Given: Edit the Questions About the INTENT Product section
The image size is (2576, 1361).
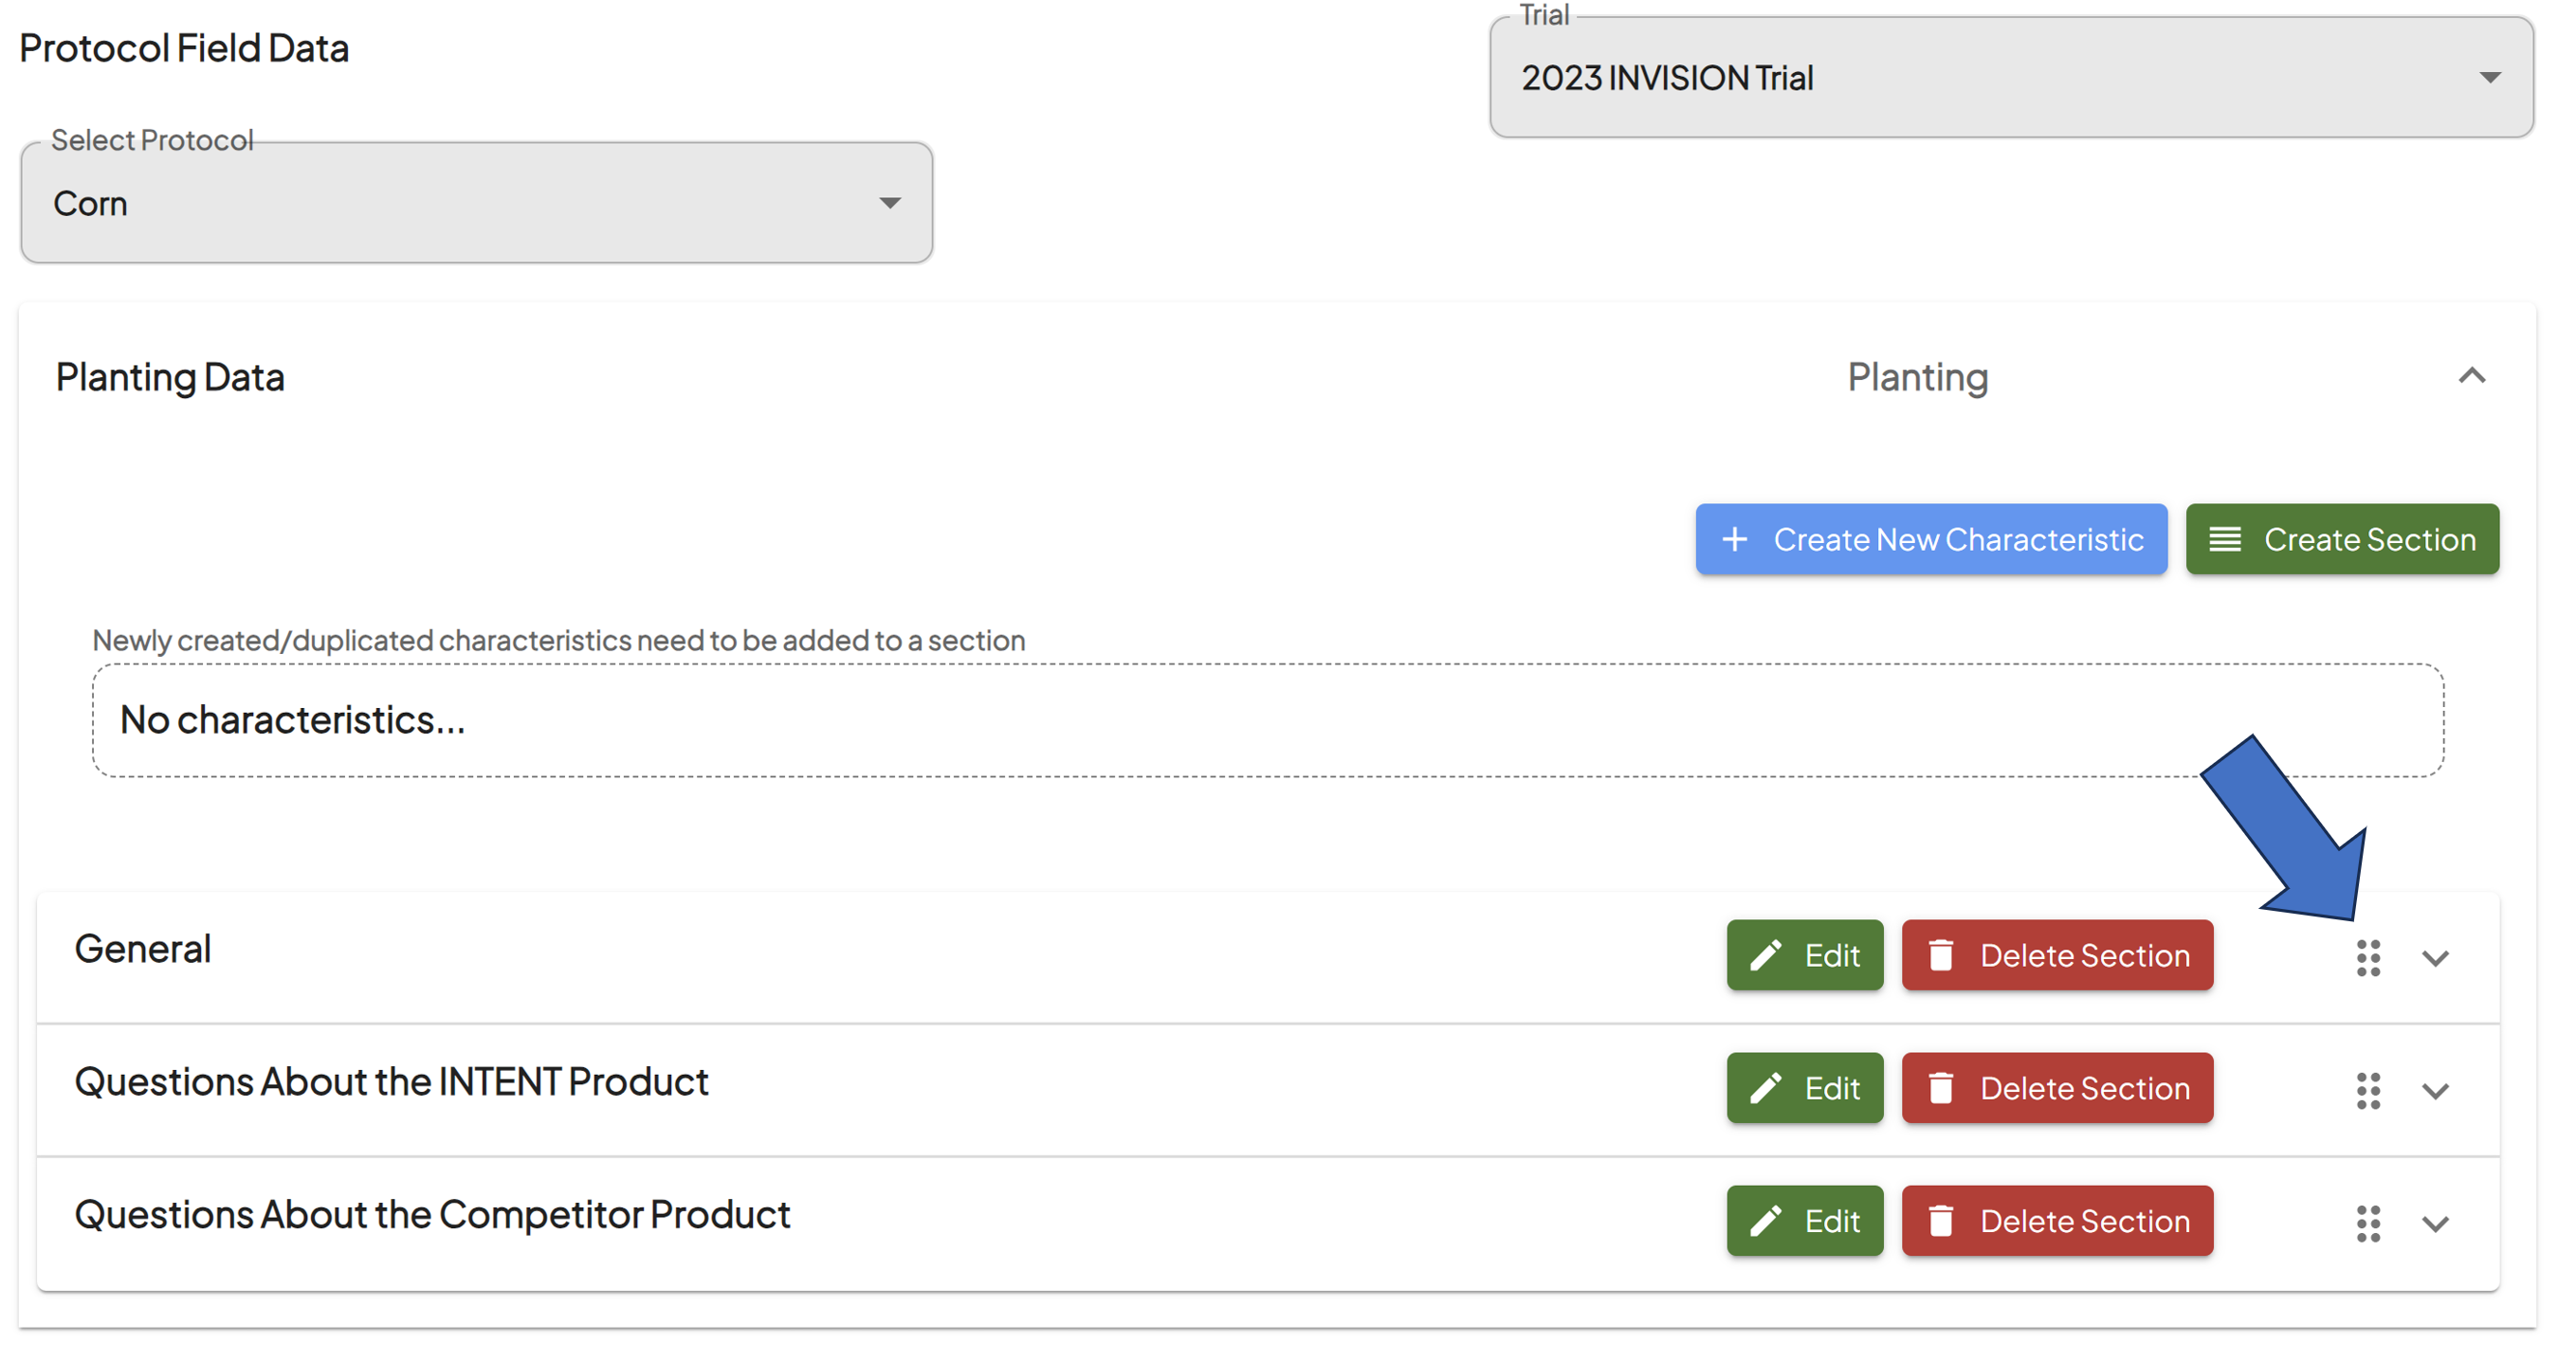Looking at the screenshot, I should point(1805,1089).
